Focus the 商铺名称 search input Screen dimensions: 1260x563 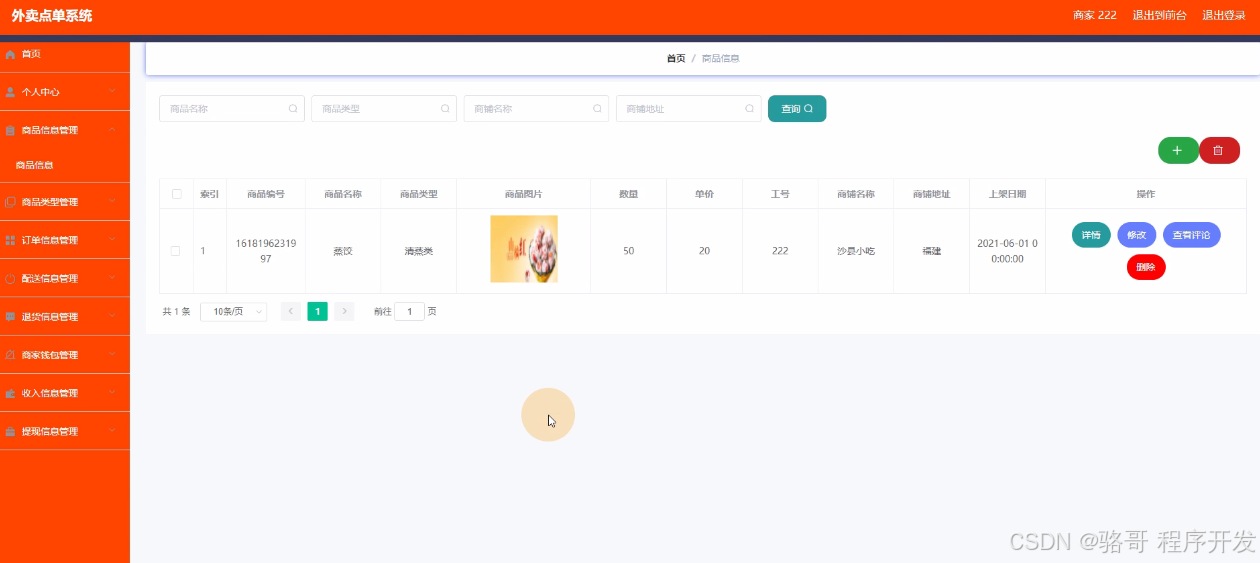tap(536, 109)
